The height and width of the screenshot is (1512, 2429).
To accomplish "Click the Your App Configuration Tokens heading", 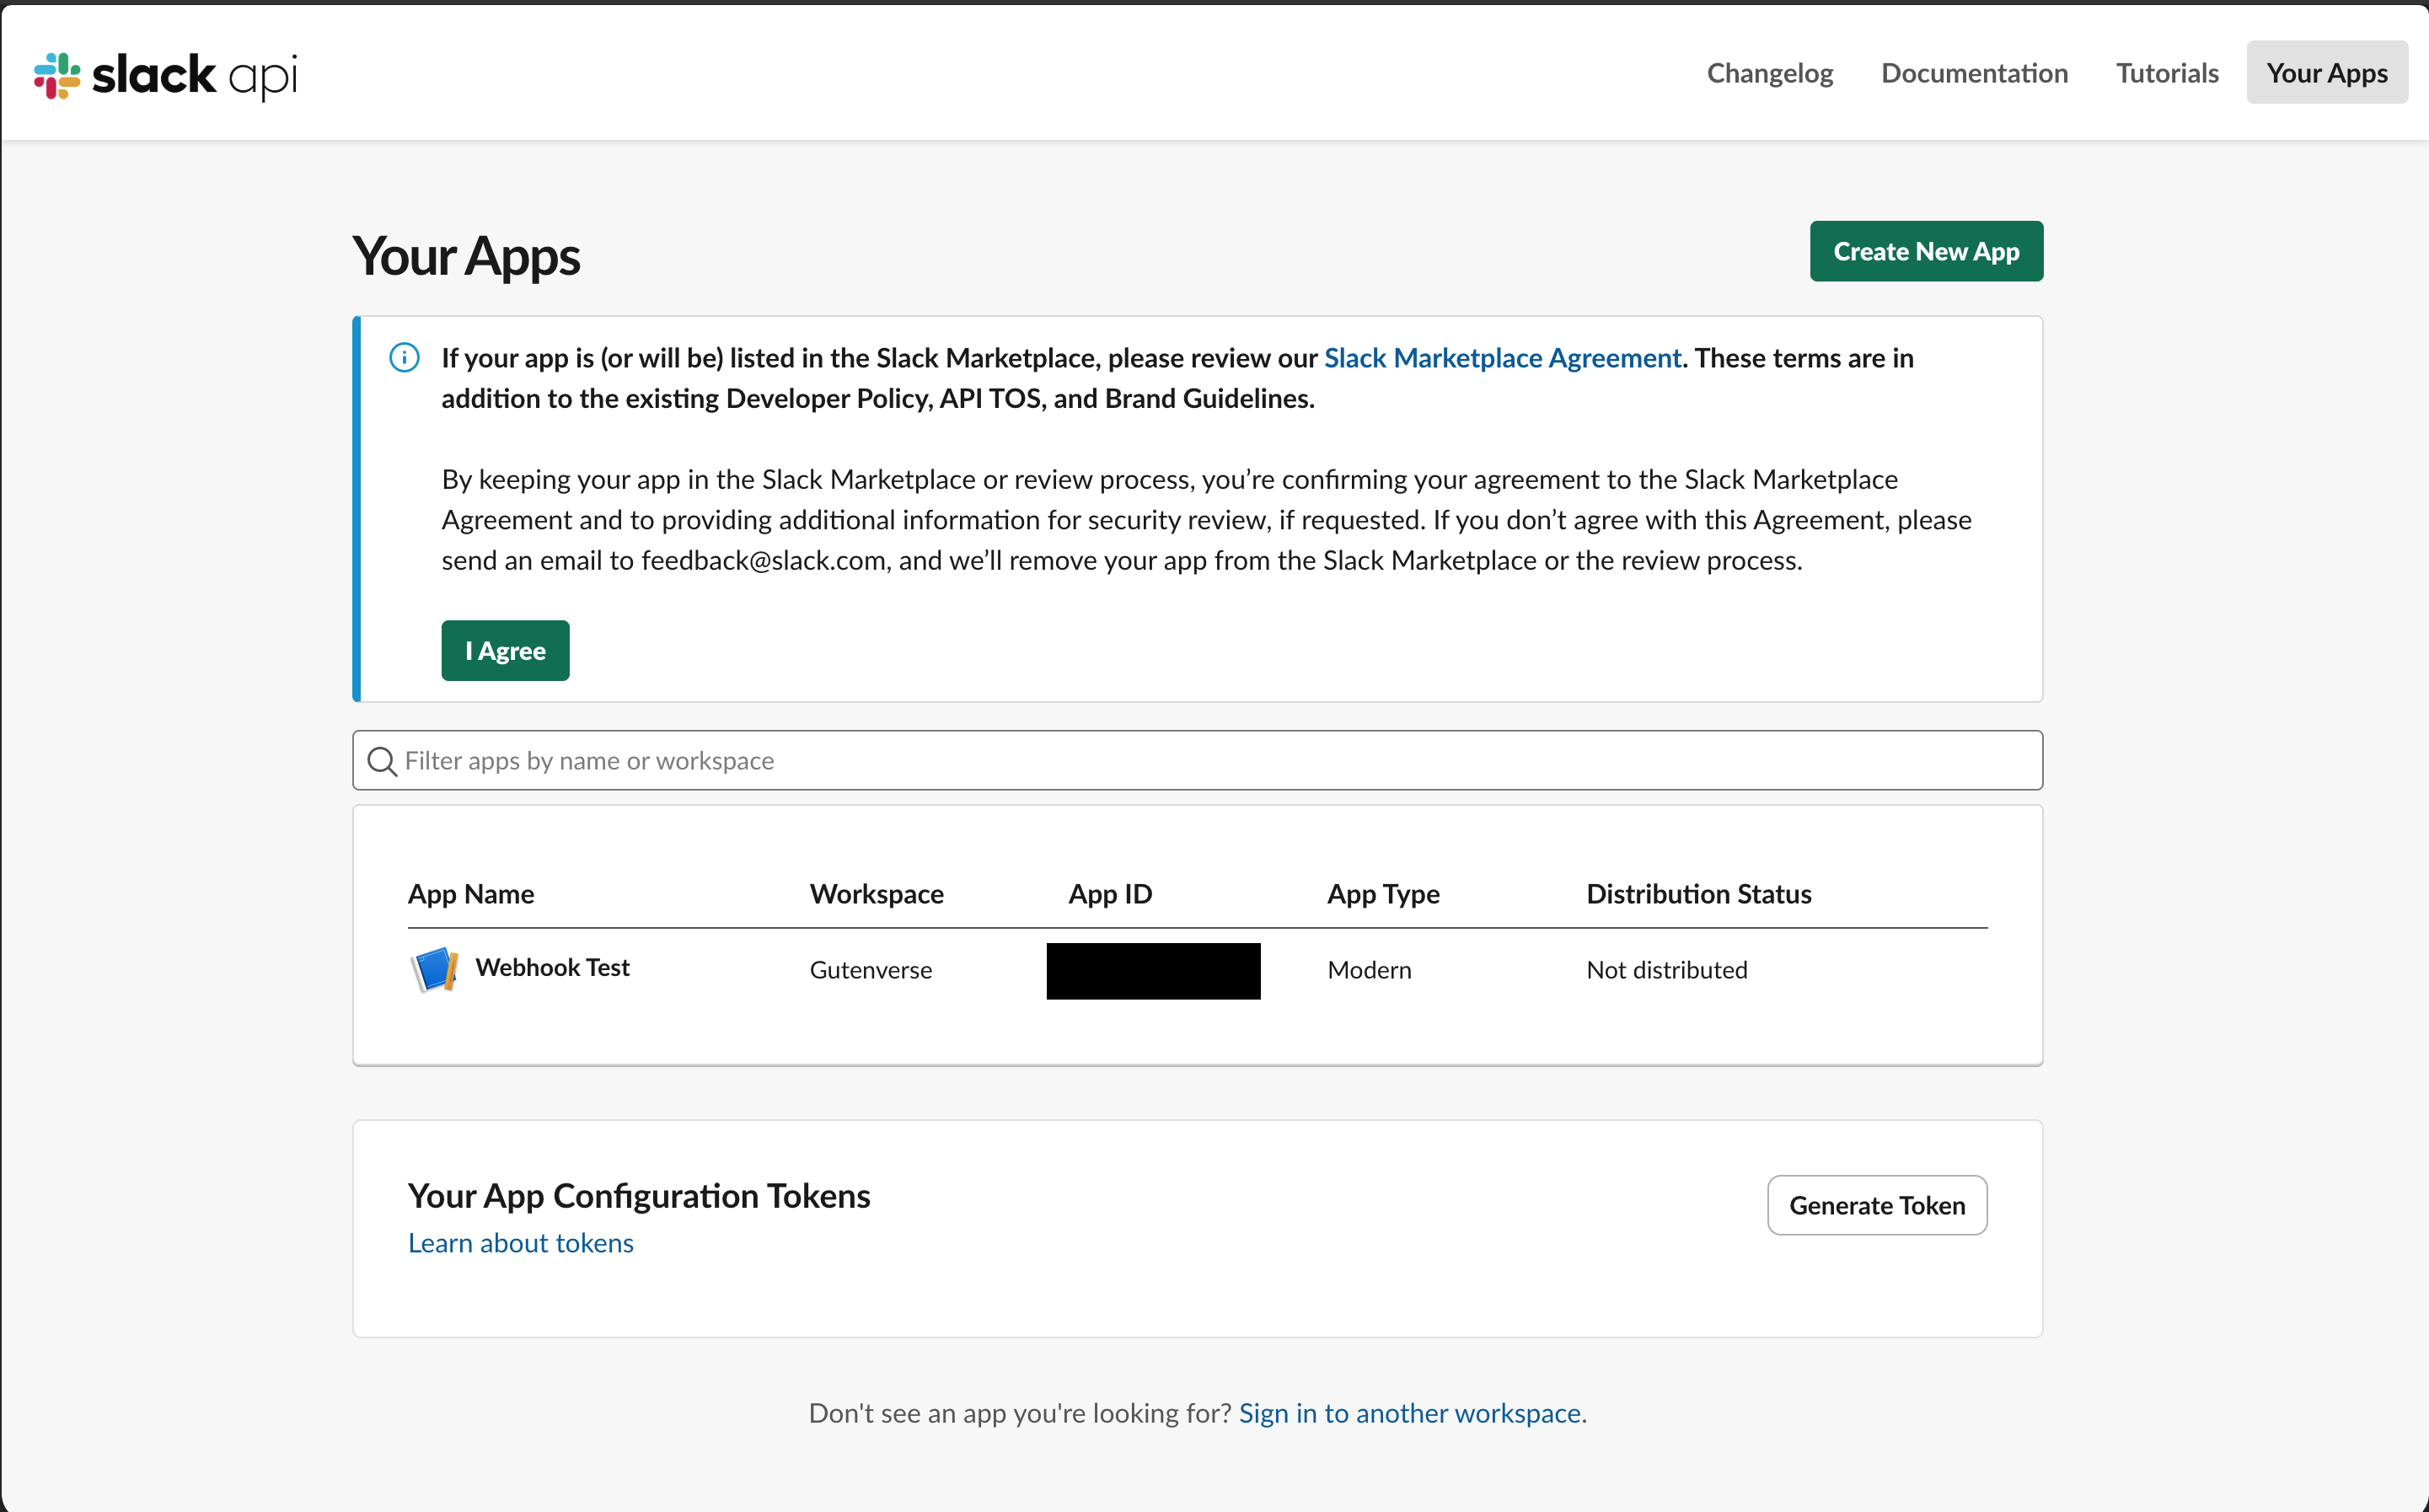I will (x=639, y=1196).
